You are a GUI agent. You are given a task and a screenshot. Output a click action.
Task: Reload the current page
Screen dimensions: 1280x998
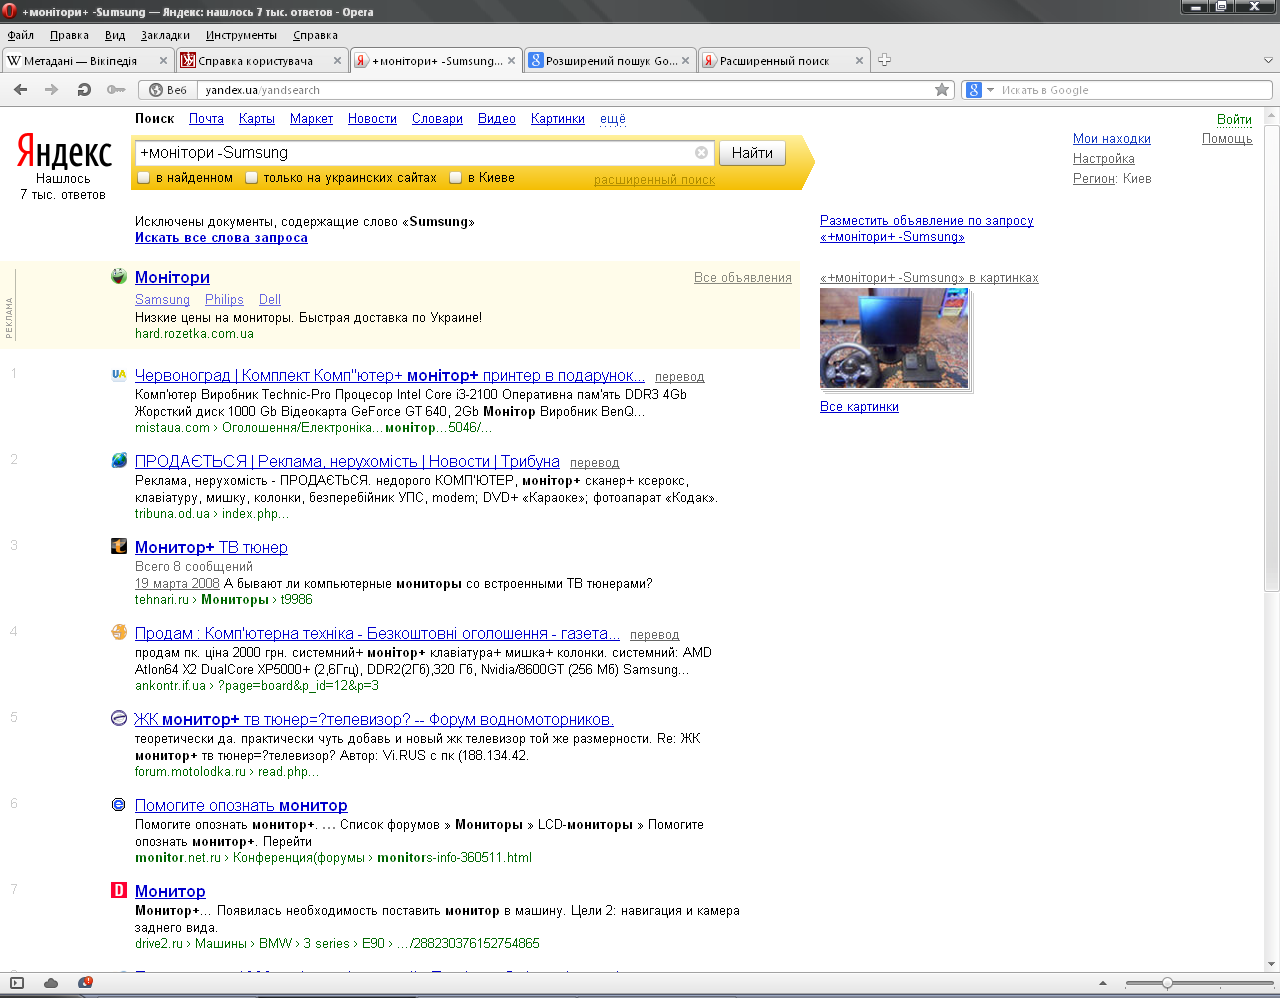(84, 90)
